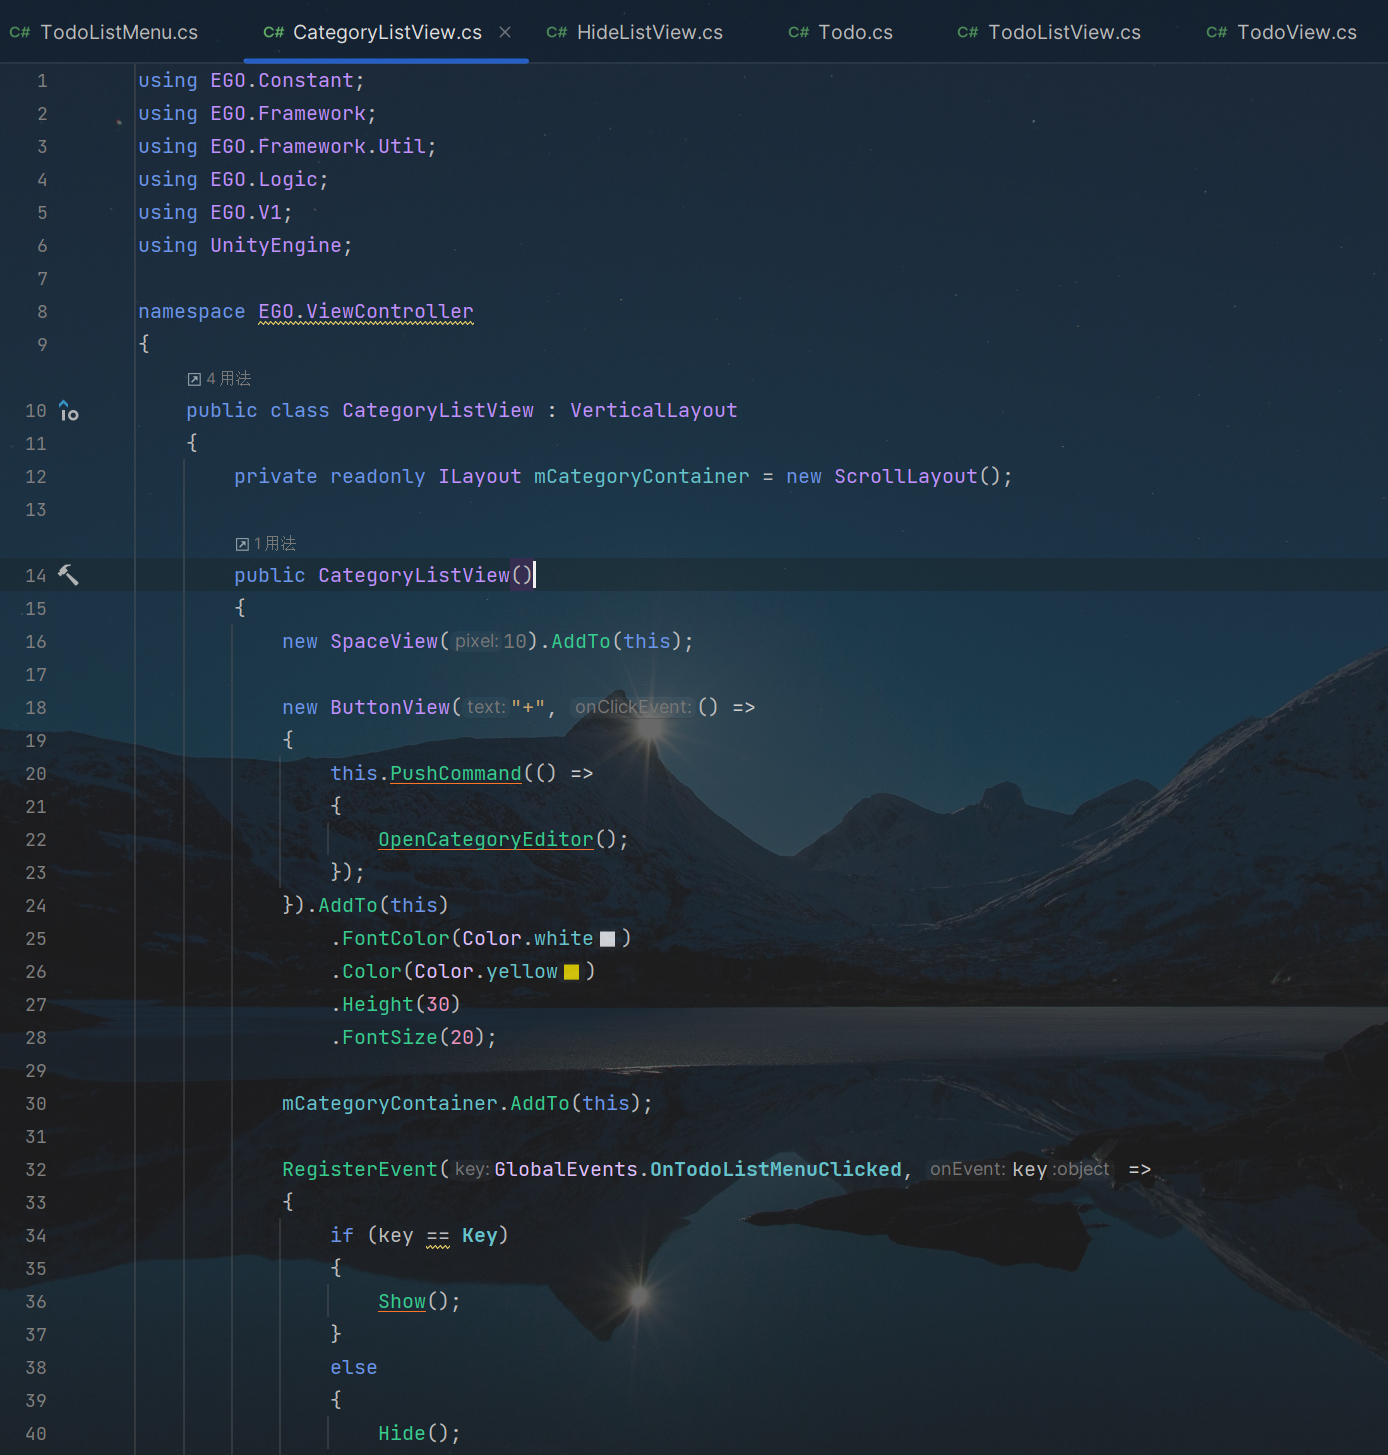The image size is (1388, 1455).
Task: Click the Hide method call on line 40
Action: [x=402, y=1433]
